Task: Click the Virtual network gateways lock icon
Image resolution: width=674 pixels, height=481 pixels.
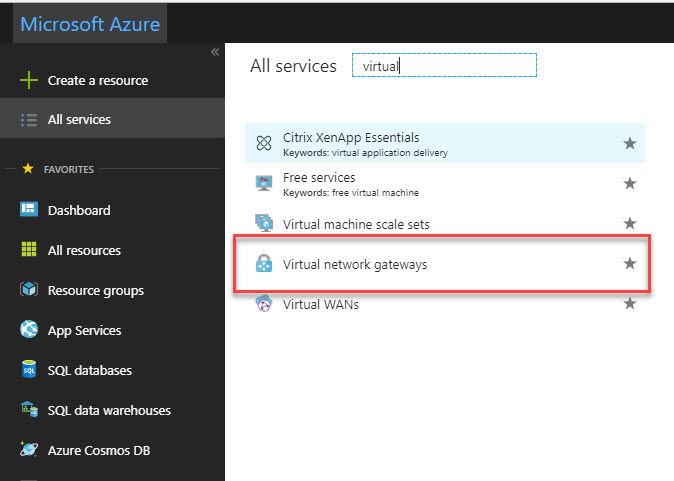Action: (264, 264)
